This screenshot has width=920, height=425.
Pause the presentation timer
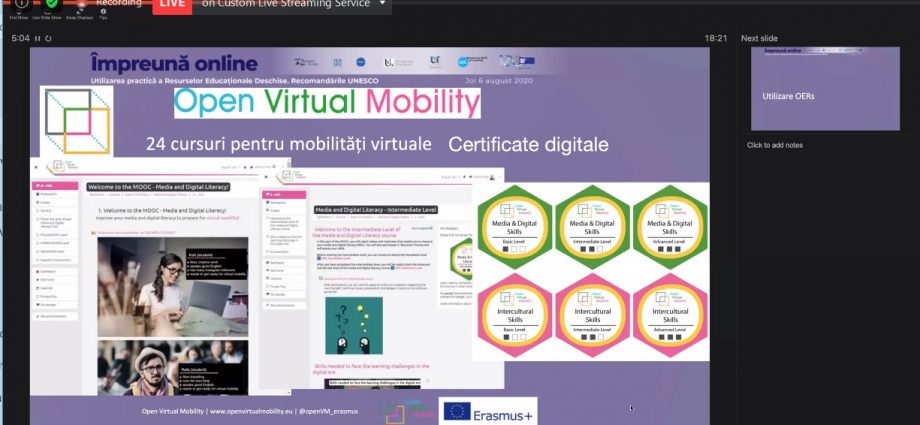[x=38, y=39]
